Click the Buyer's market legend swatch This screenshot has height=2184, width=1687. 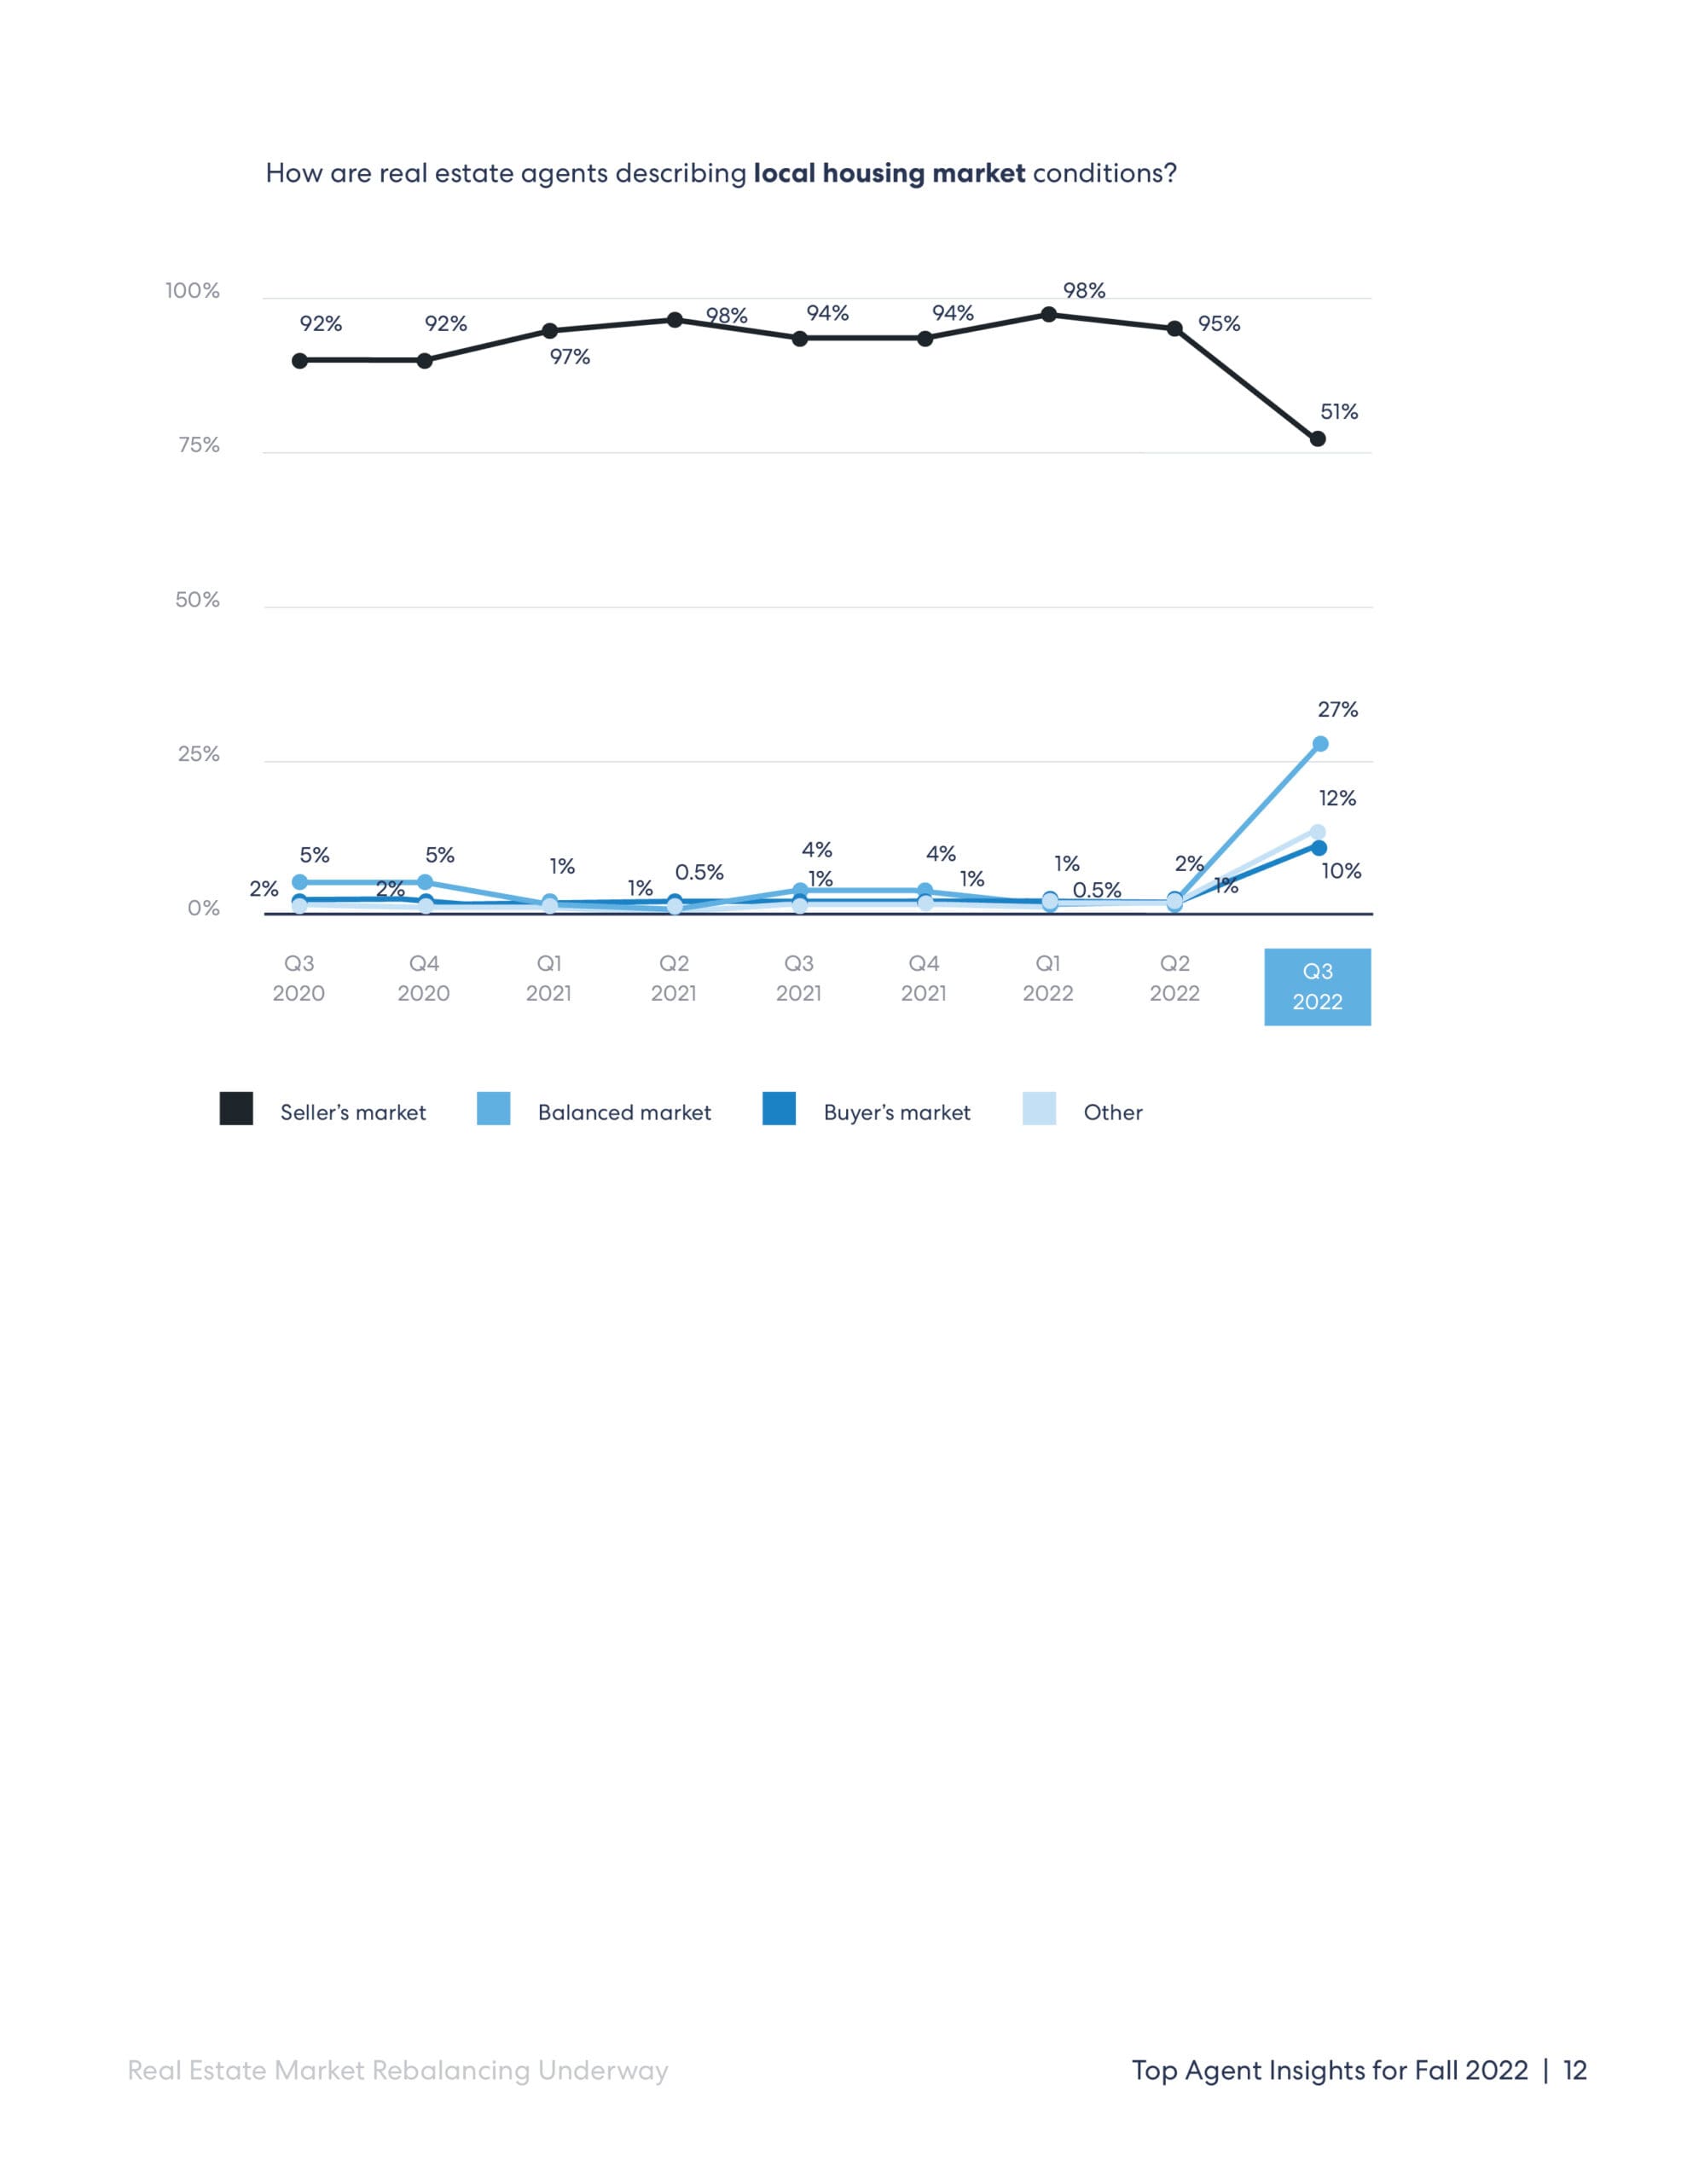click(x=779, y=1109)
